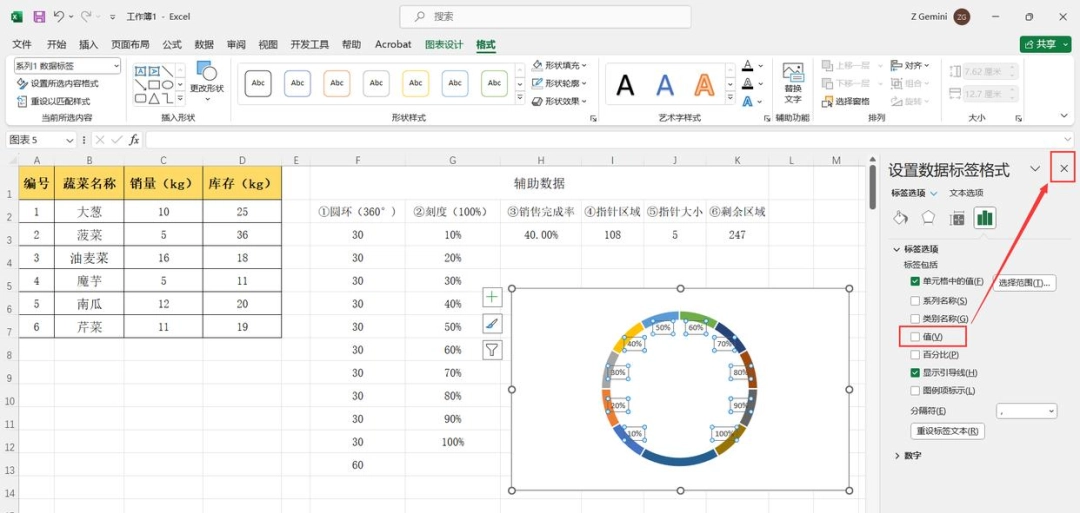Choose yellow-bordered Abc shape style
This screenshot has width=1080, height=513.
415,83
